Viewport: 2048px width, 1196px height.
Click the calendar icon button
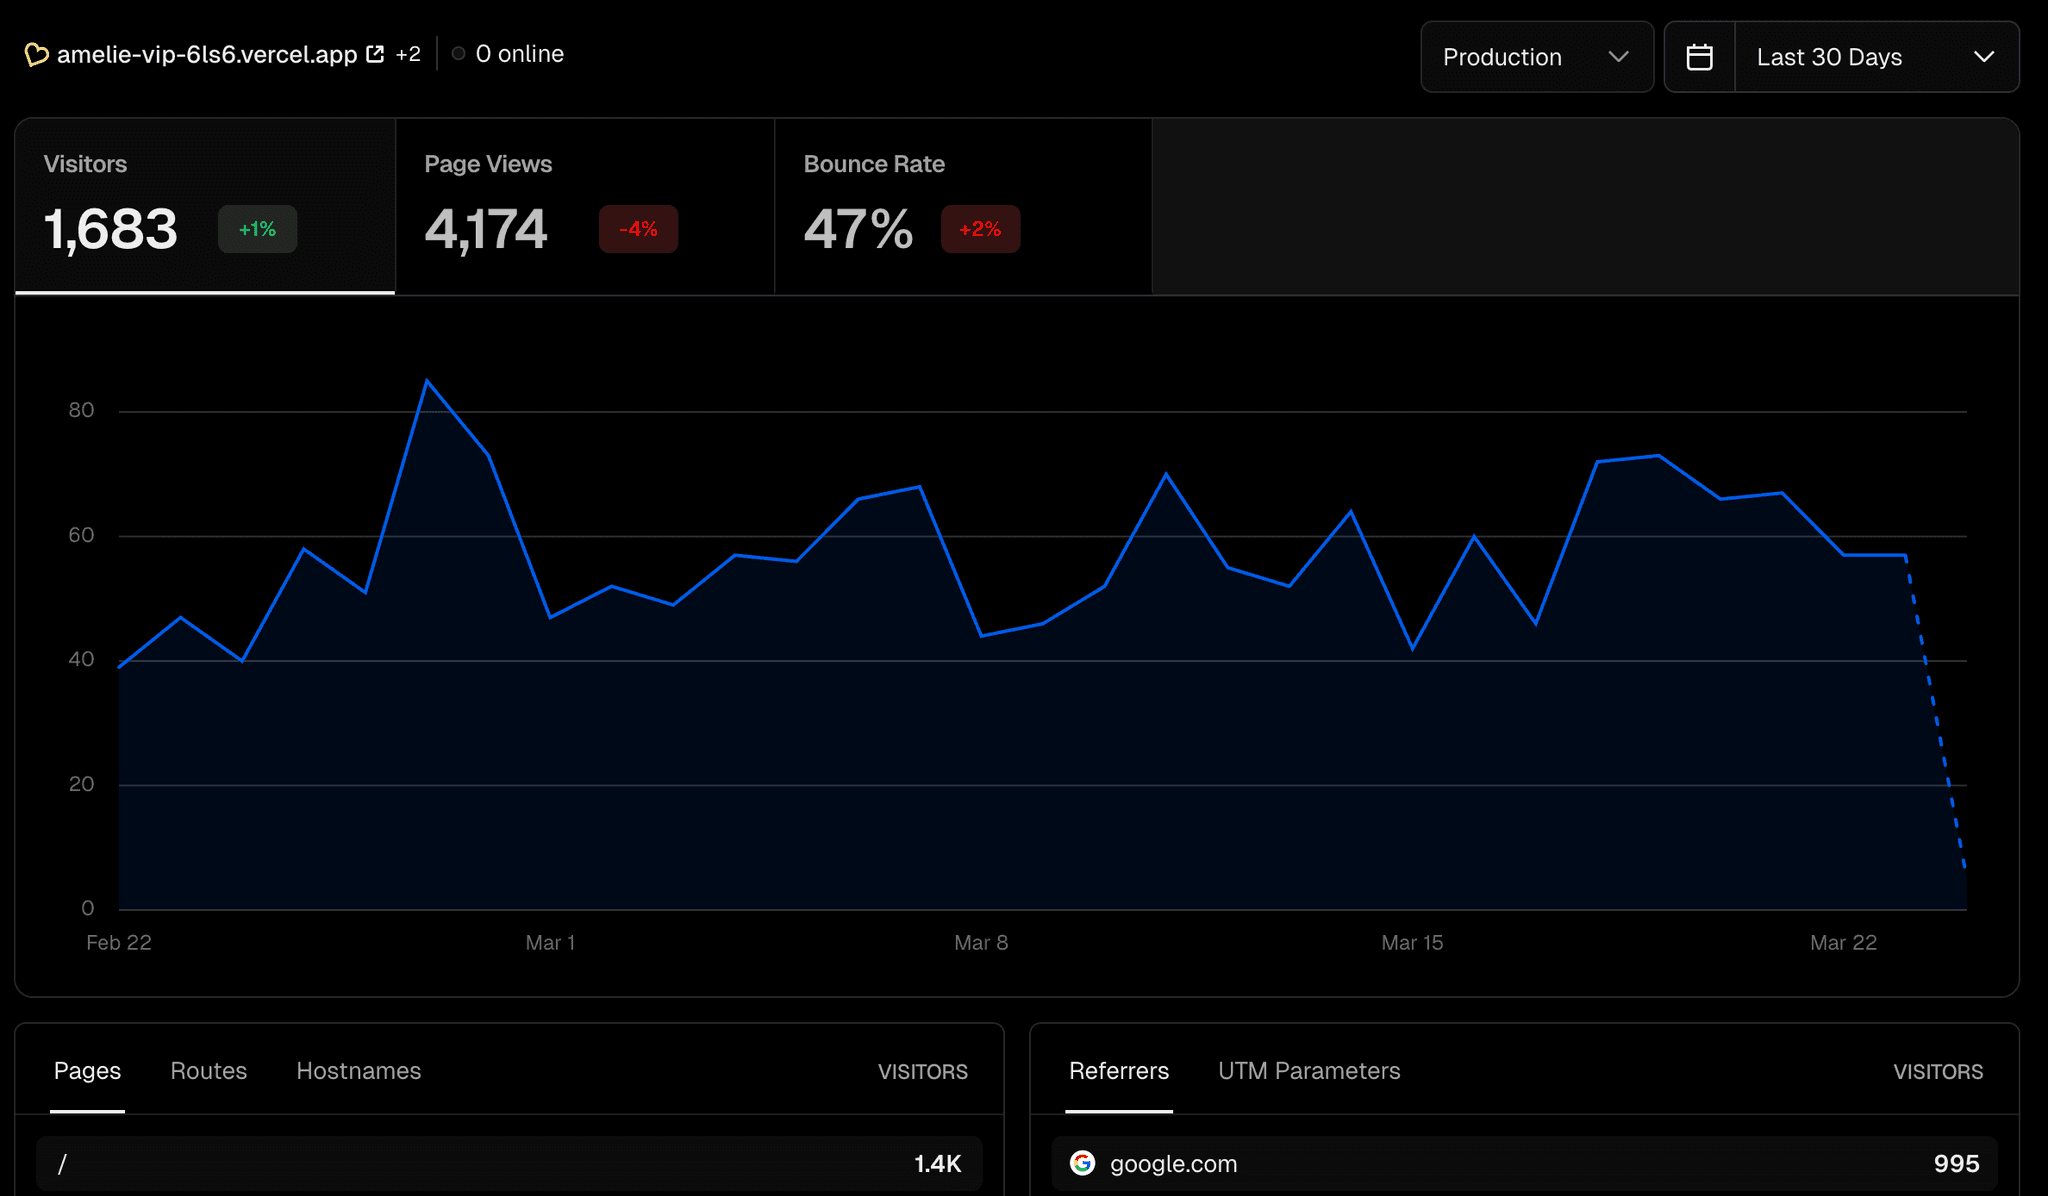(1699, 57)
